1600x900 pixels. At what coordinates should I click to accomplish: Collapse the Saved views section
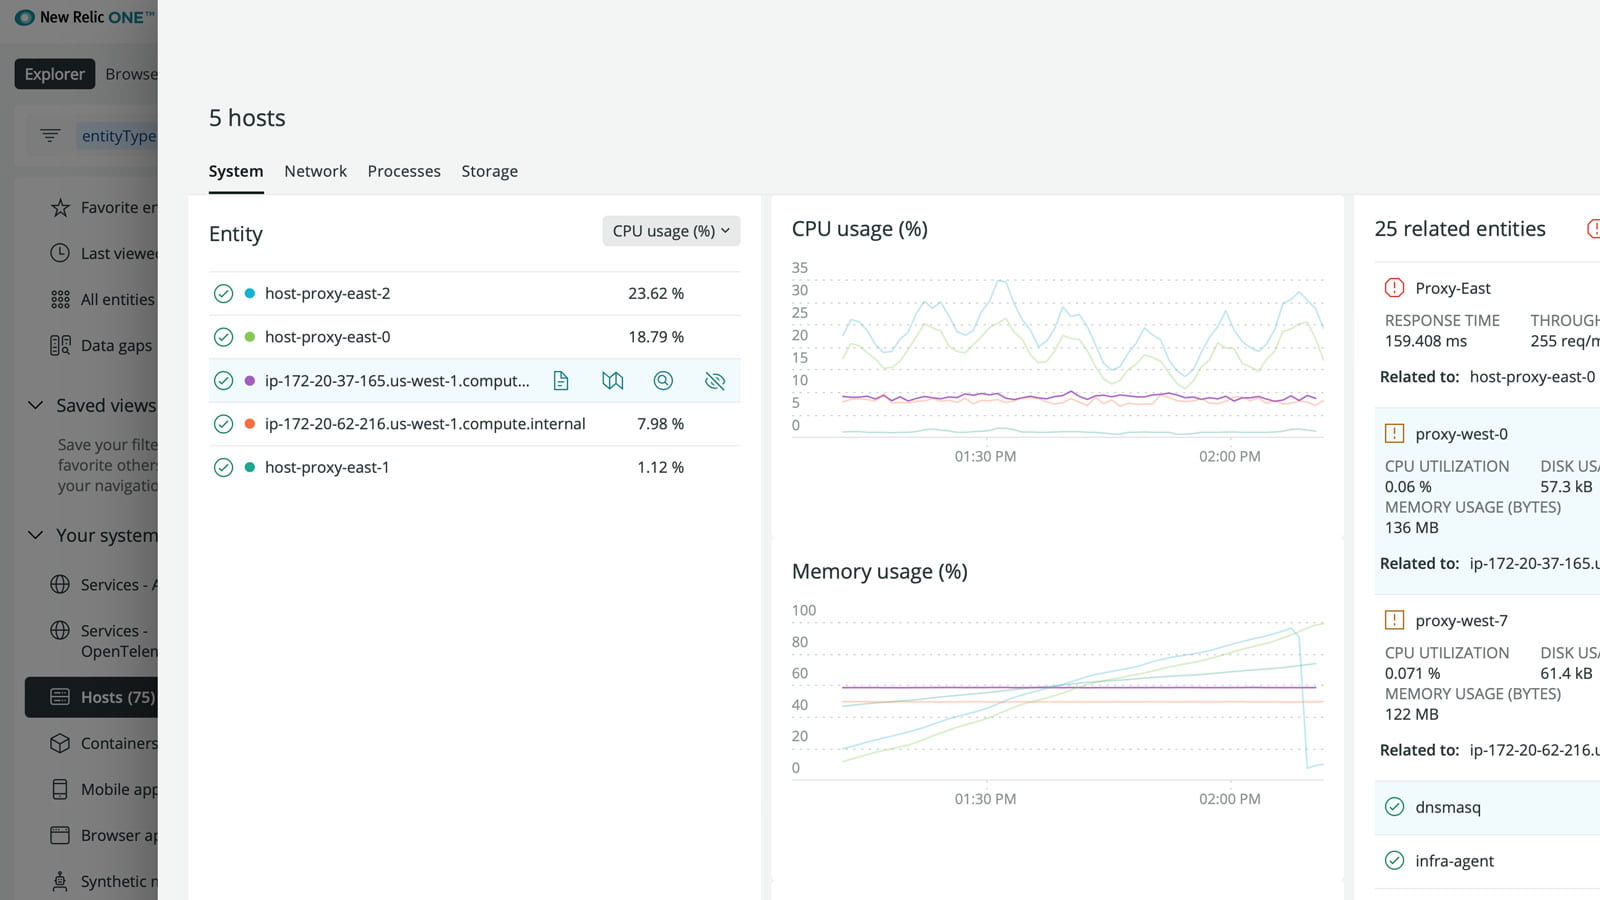point(34,404)
